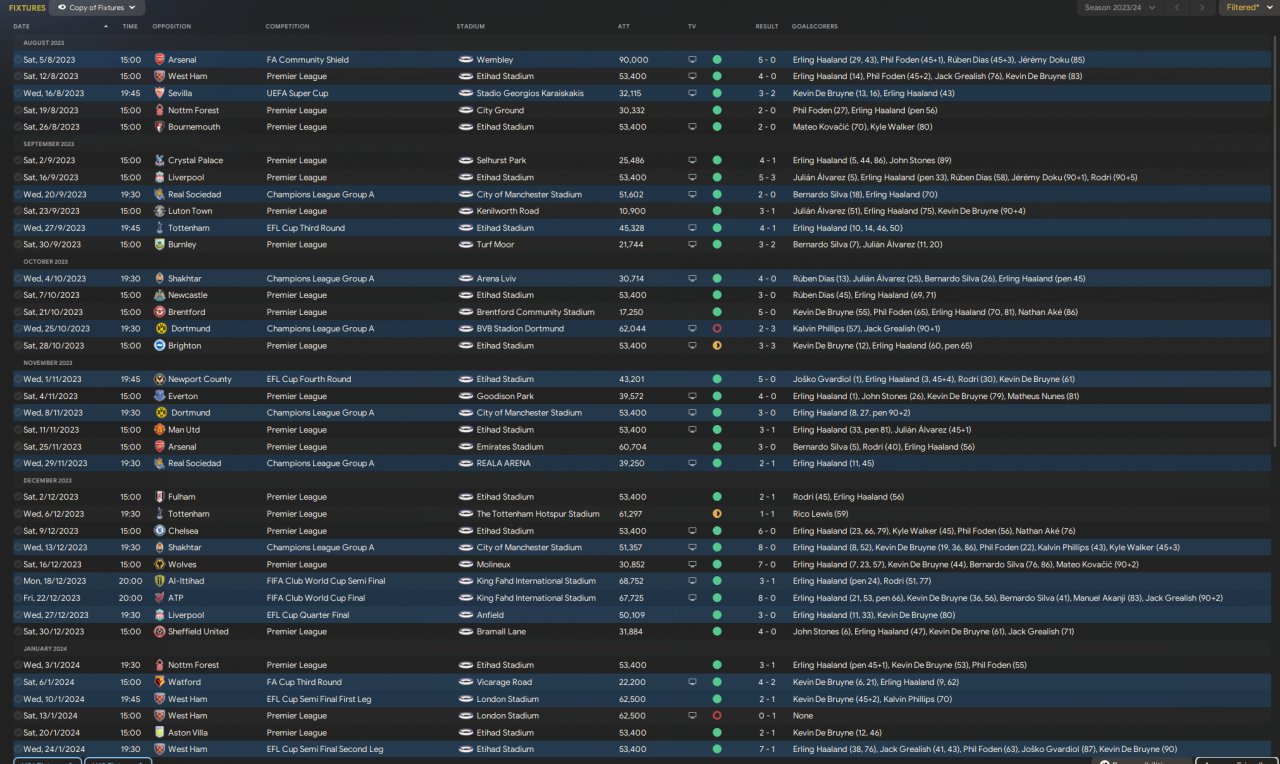
Task: Click the UEFA Super Cup competition
Action: pyautogui.click(x=297, y=93)
